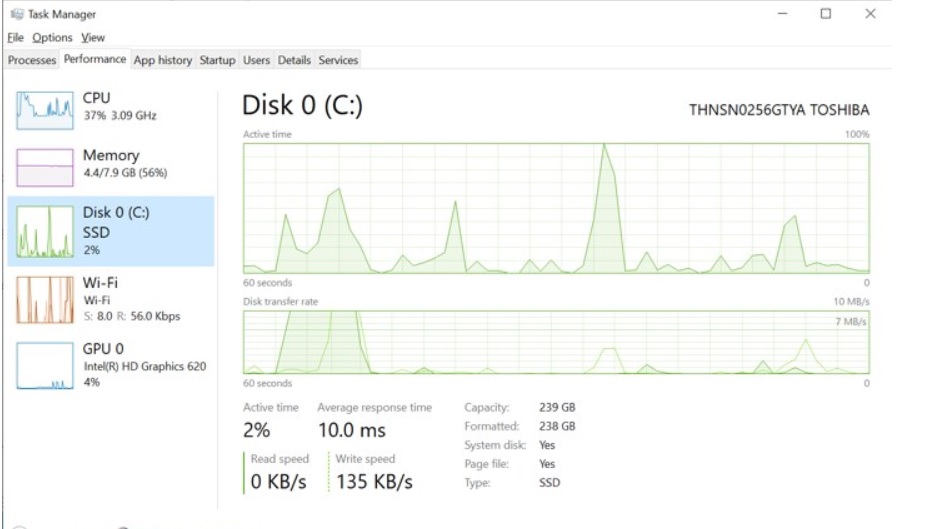Open the Options menu
930x529 pixels.
(x=52, y=37)
